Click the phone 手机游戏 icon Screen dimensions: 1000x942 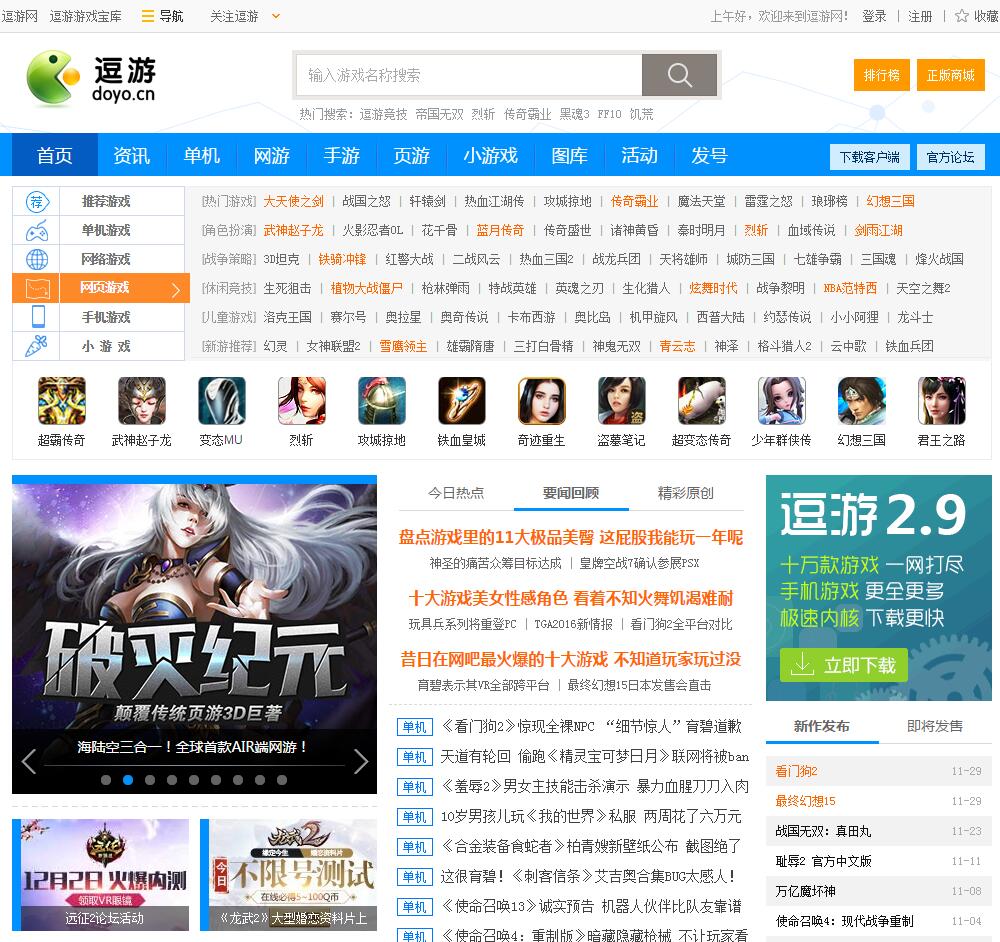(38, 316)
